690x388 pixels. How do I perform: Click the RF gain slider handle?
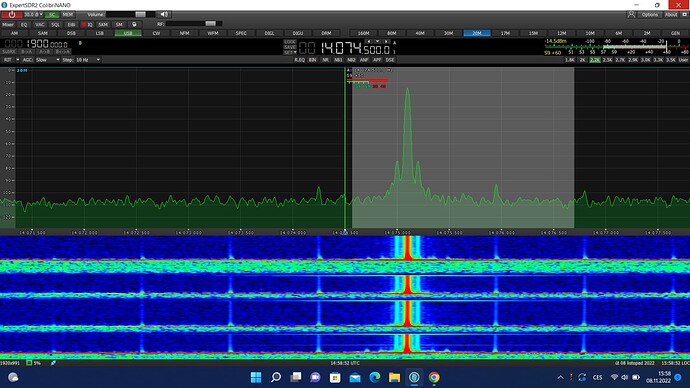210,24
